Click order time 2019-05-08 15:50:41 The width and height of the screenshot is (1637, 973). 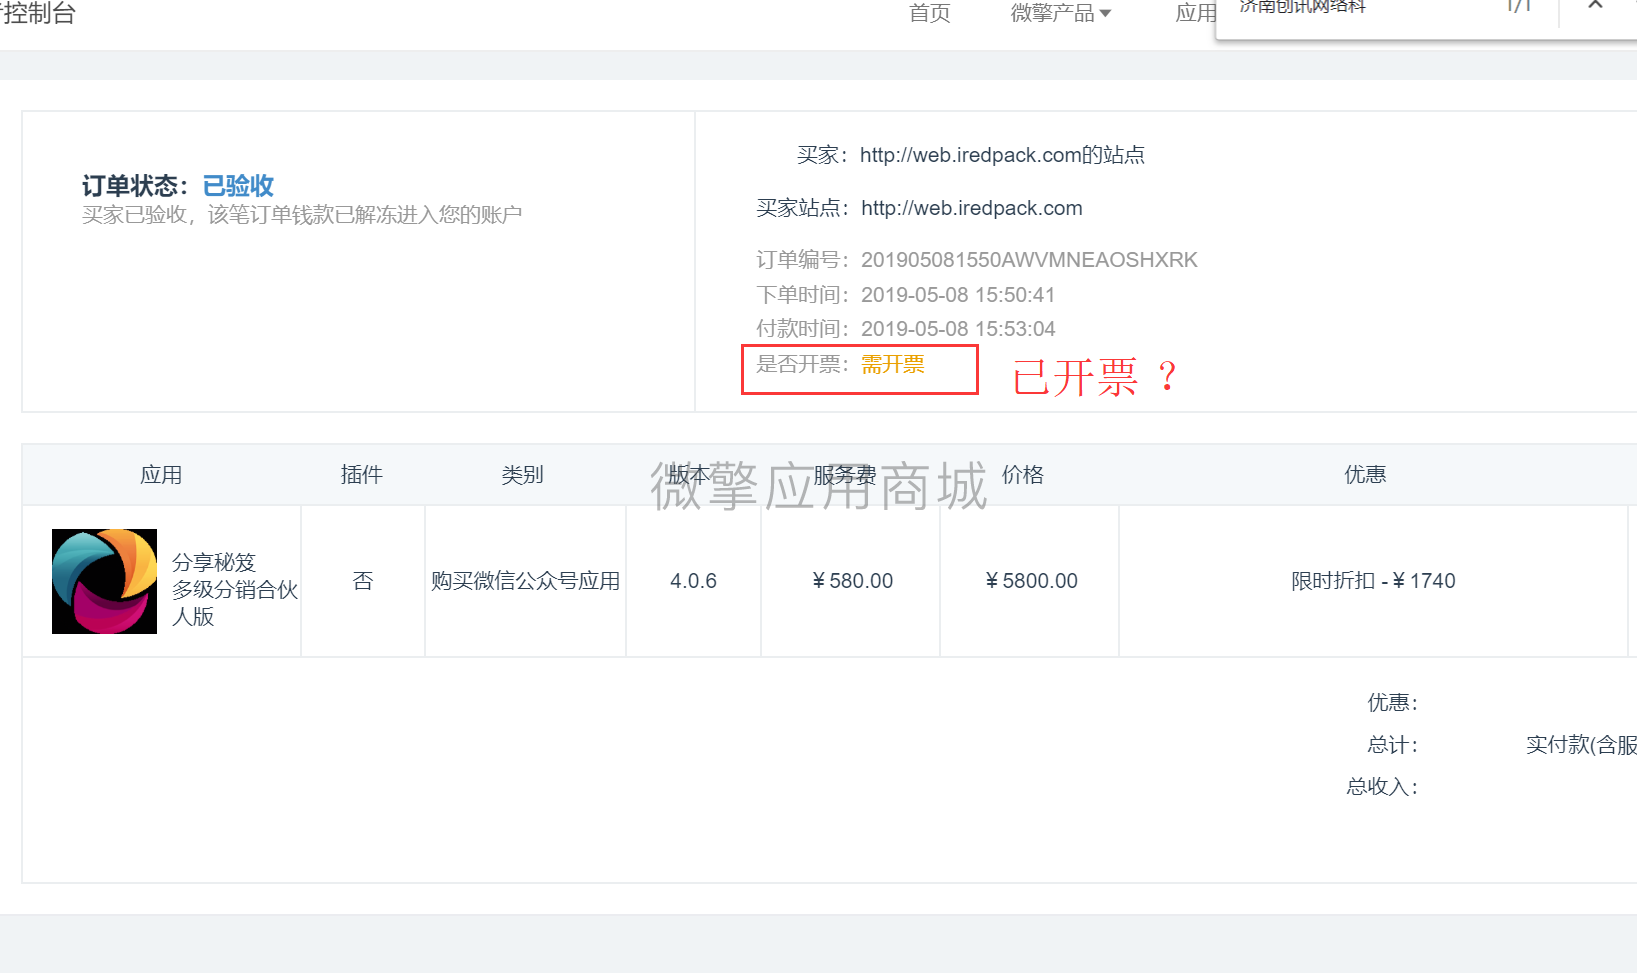(958, 295)
